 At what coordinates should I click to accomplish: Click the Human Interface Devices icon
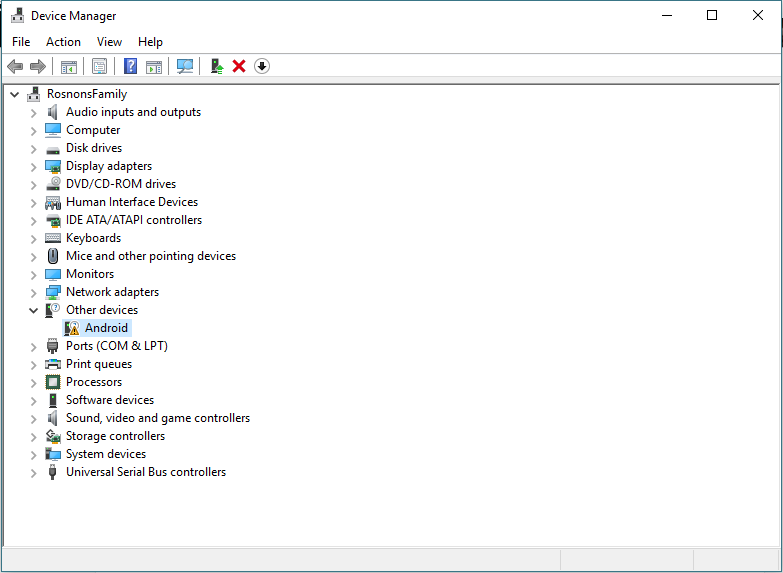point(53,202)
